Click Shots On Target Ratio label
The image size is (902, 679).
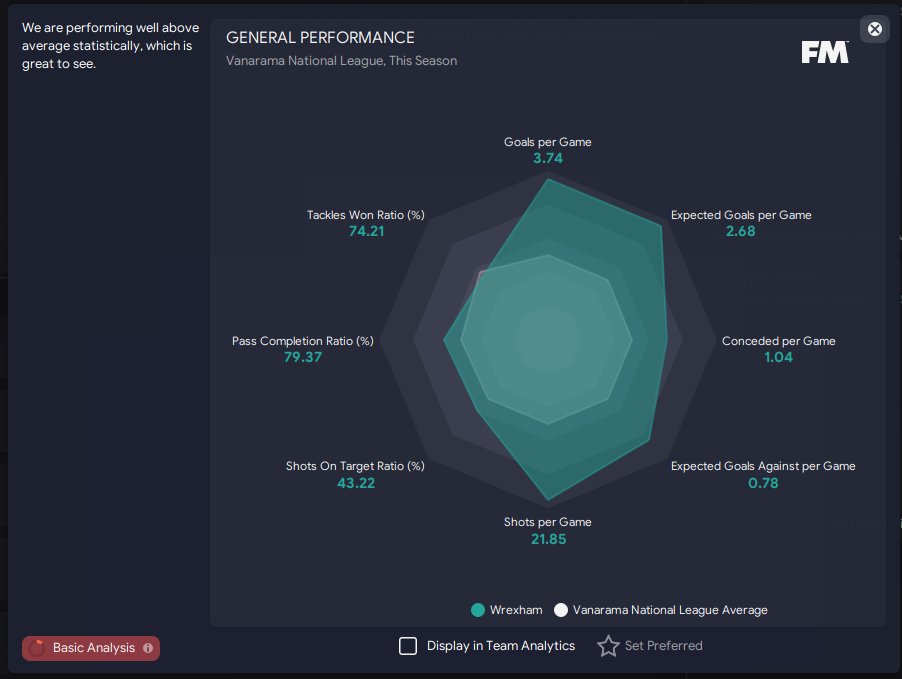point(355,466)
